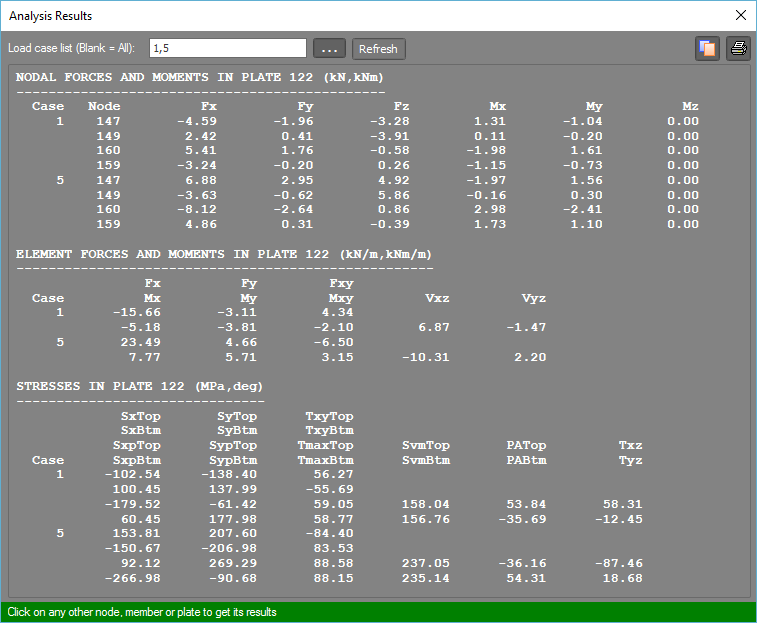
Task: Click the load case list input field
Action: pos(228,48)
